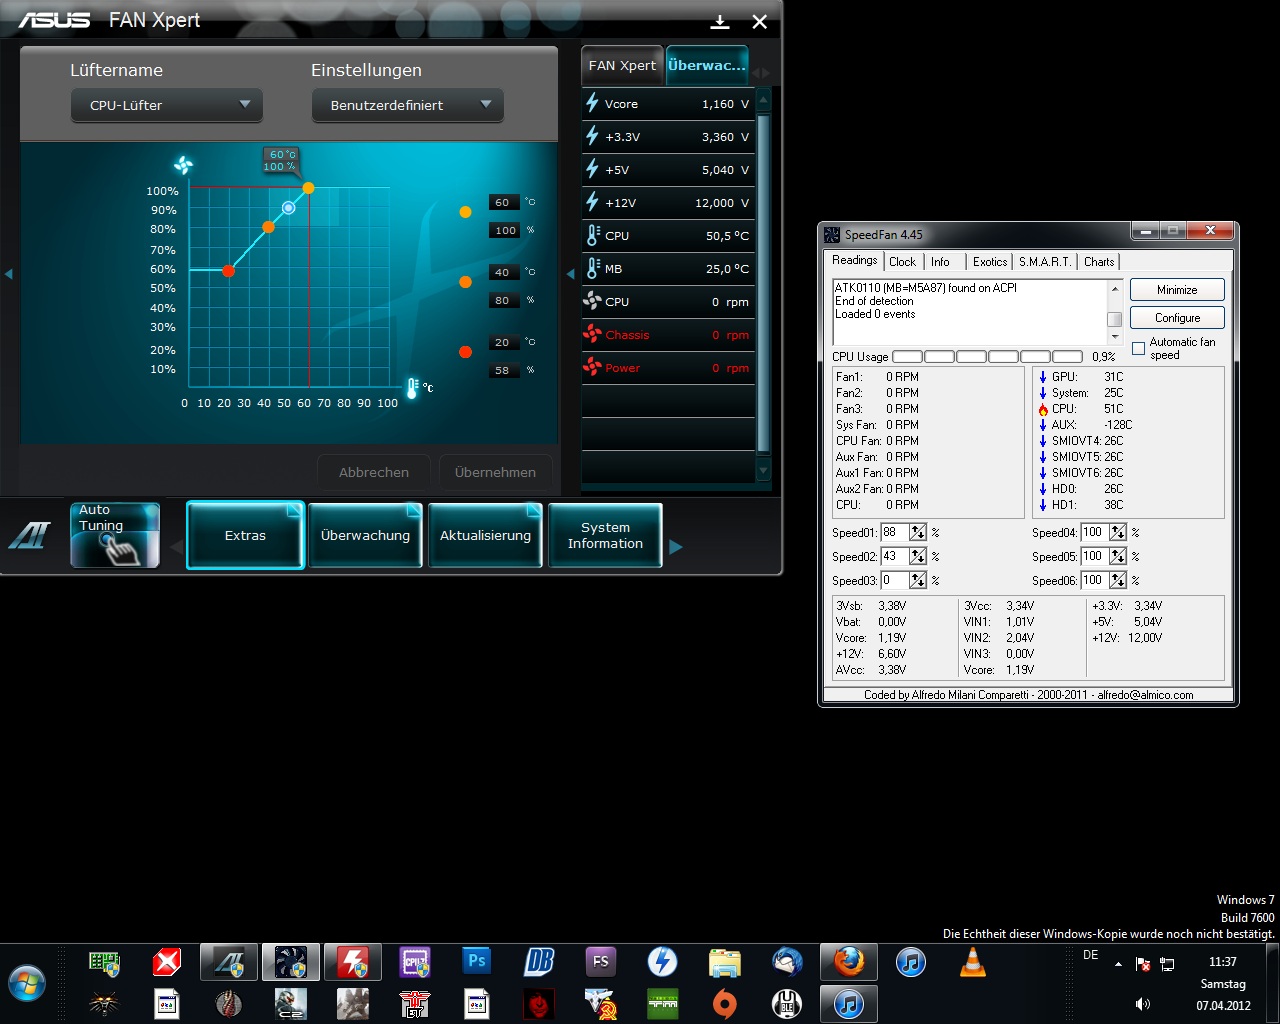Click the 60 °C temperature input field
The height and width of the screenshot is (1024, 1280).
tap(502, 202)
